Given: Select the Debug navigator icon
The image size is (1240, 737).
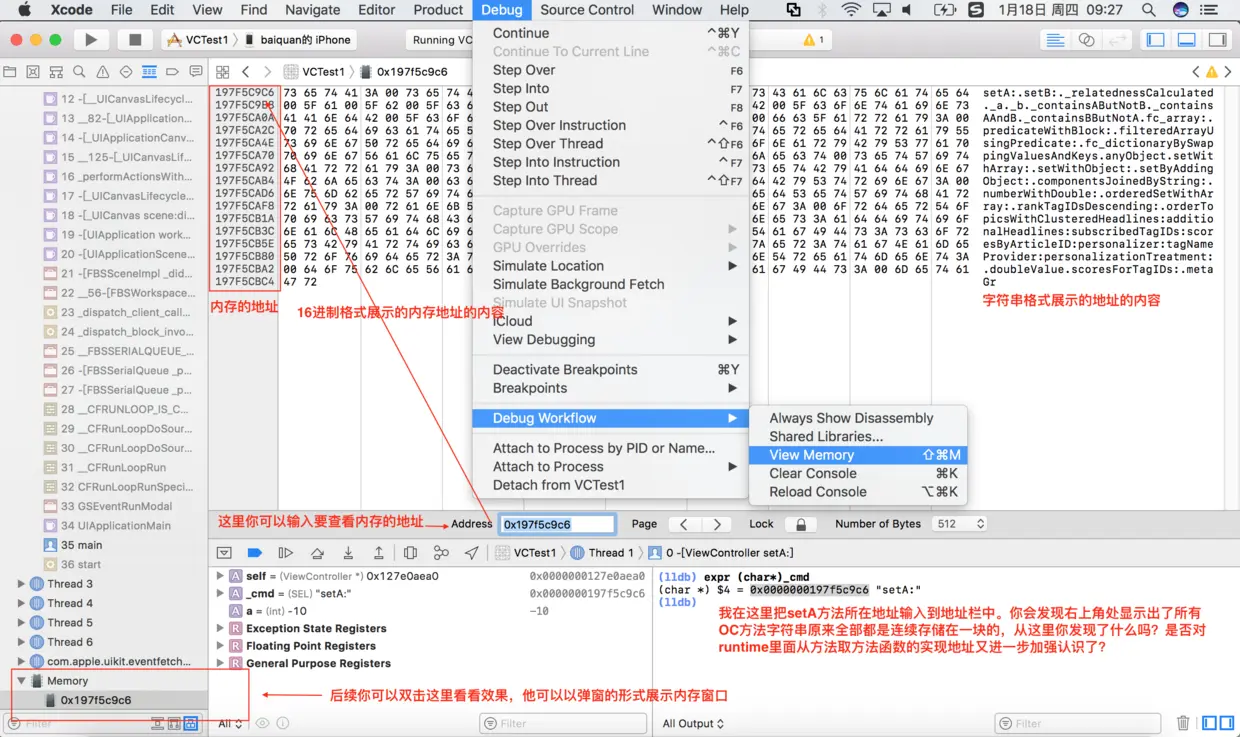Looking at the screenshot, I should pyautogui.click(x=149, y=72).
